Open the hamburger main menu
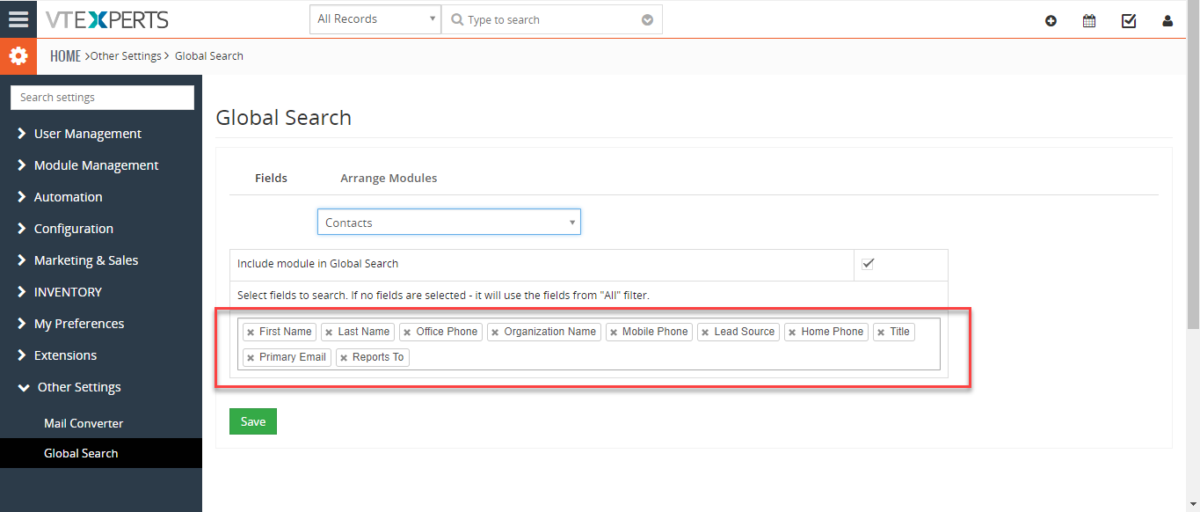 18,19
